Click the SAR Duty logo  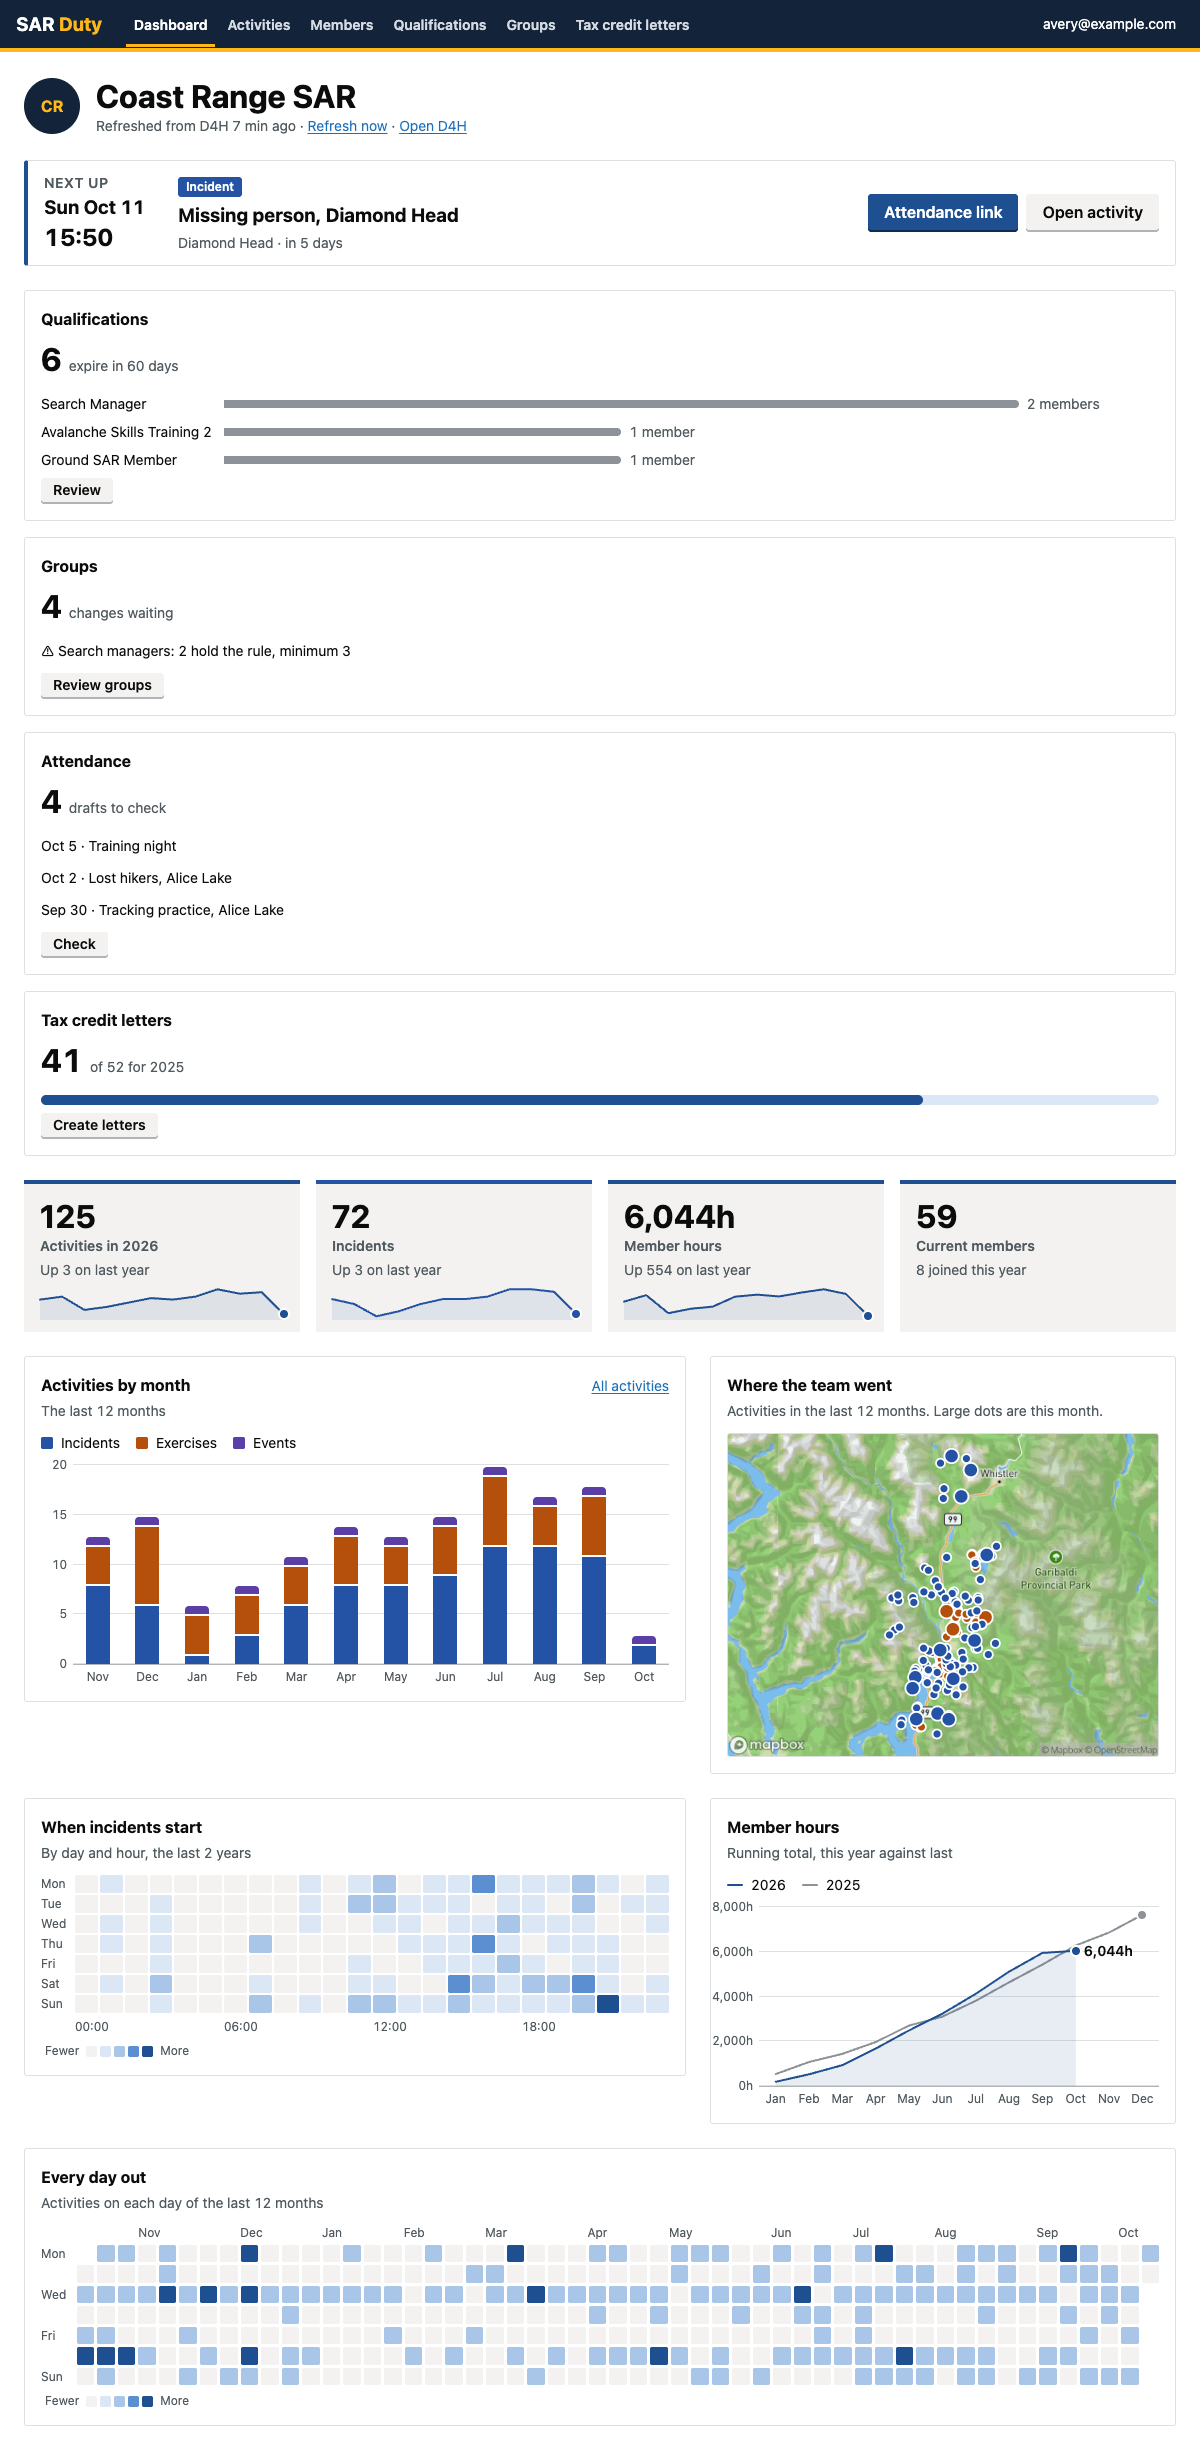59,24
